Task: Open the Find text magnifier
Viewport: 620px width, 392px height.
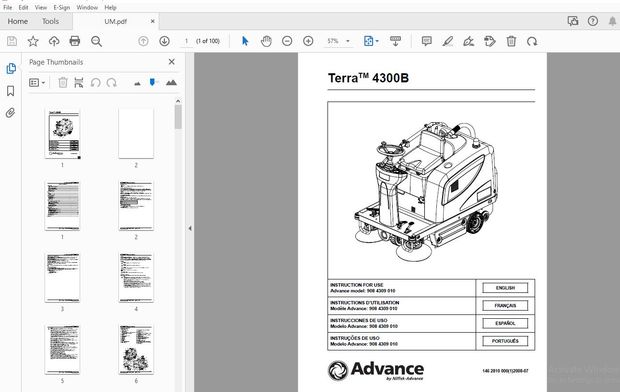Action: pos(96,41)
